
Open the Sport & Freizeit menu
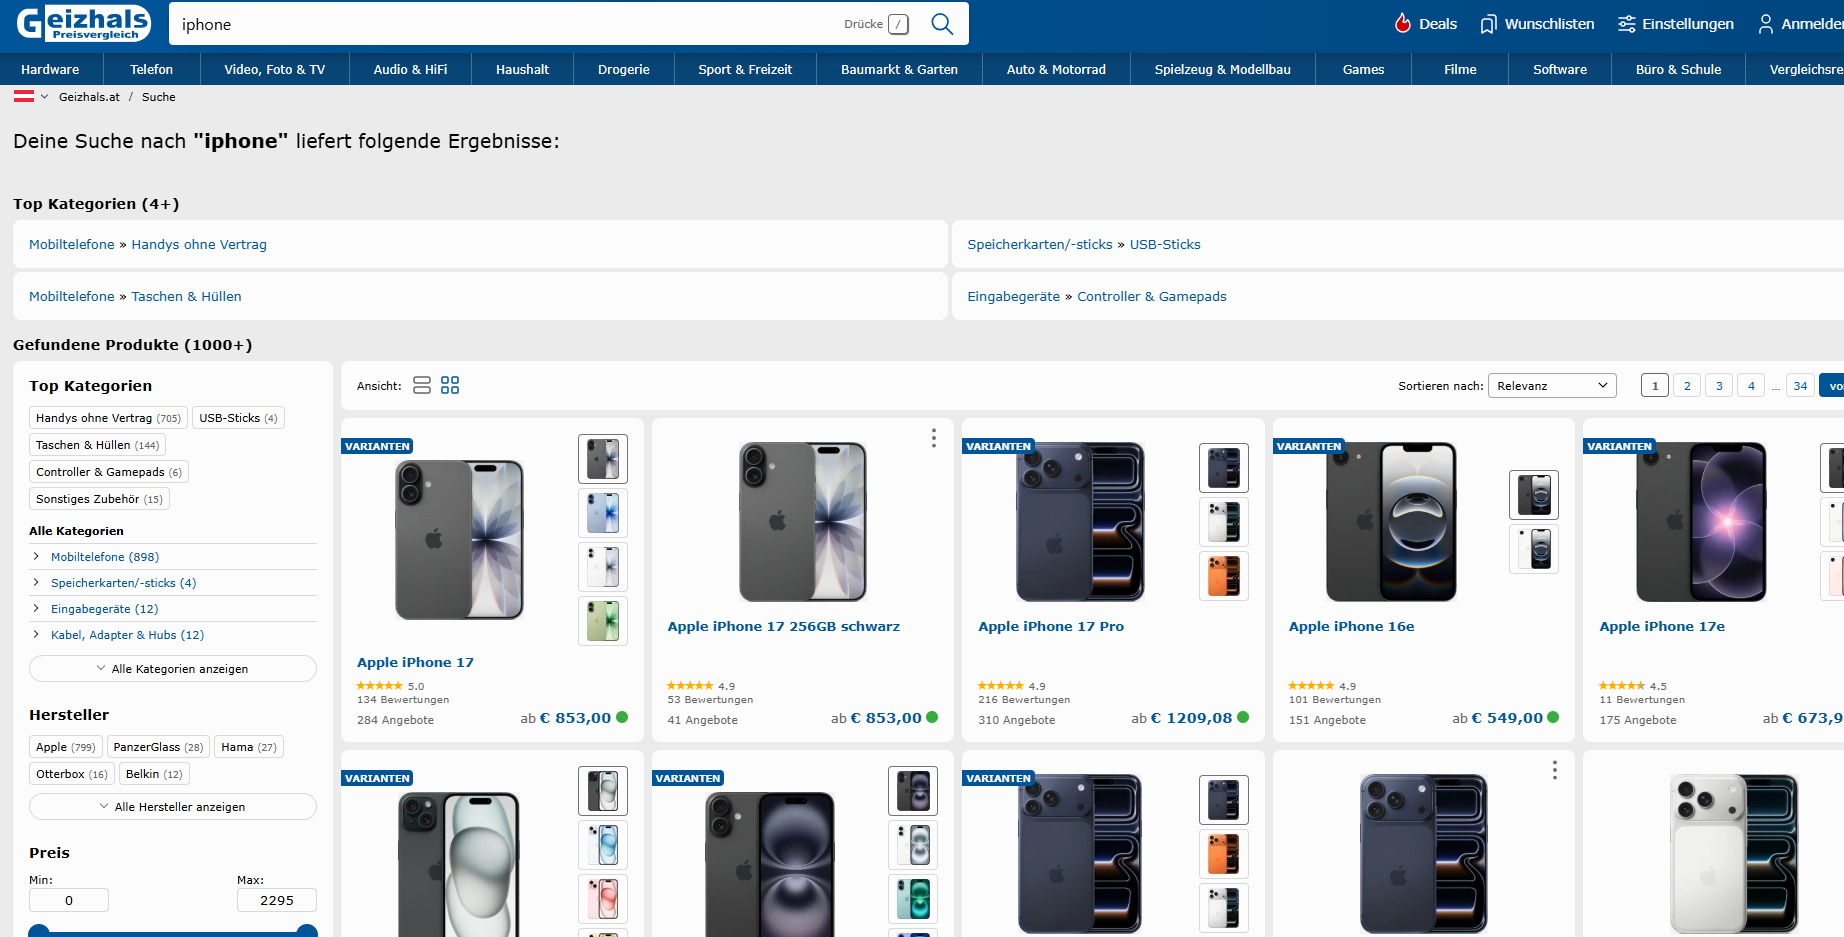(745, 69)
